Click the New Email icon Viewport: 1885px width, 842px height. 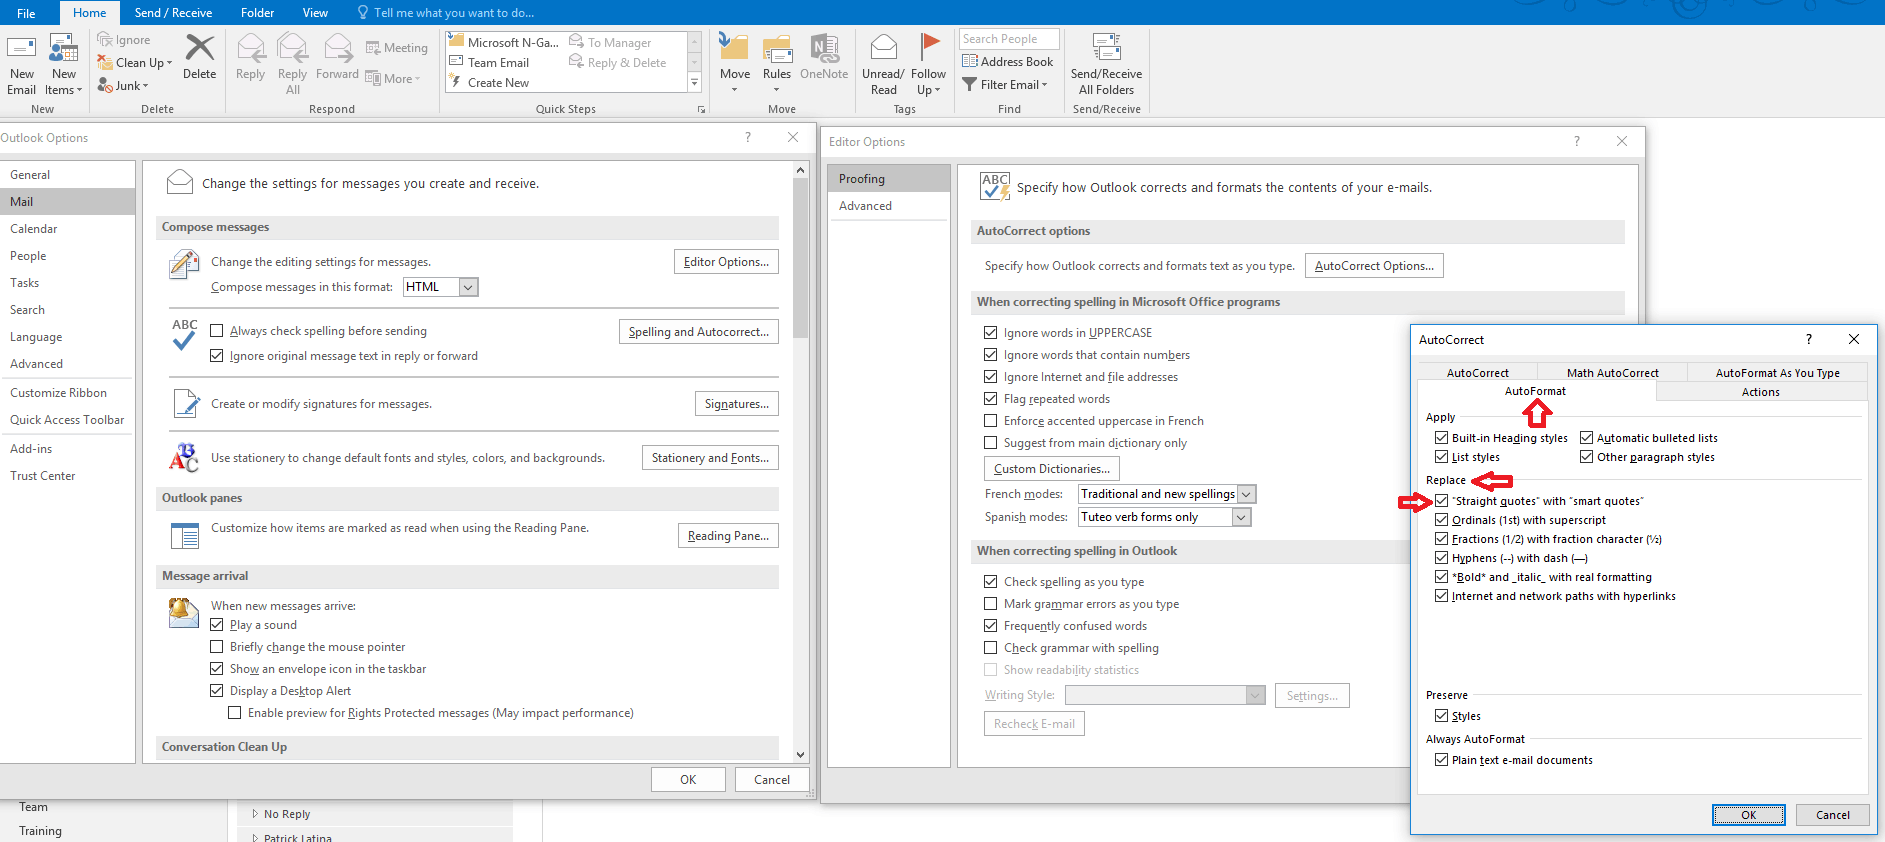[21, 48]
